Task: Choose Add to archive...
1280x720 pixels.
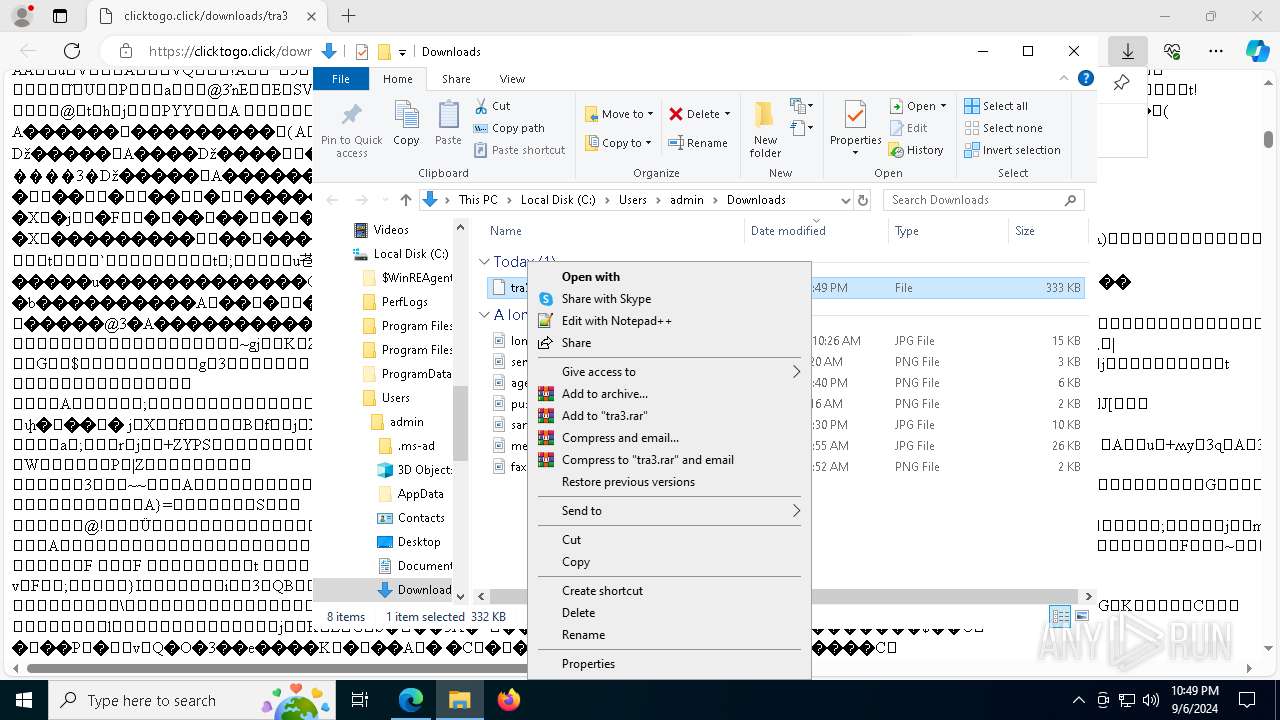Action: [x=669, y=394]
